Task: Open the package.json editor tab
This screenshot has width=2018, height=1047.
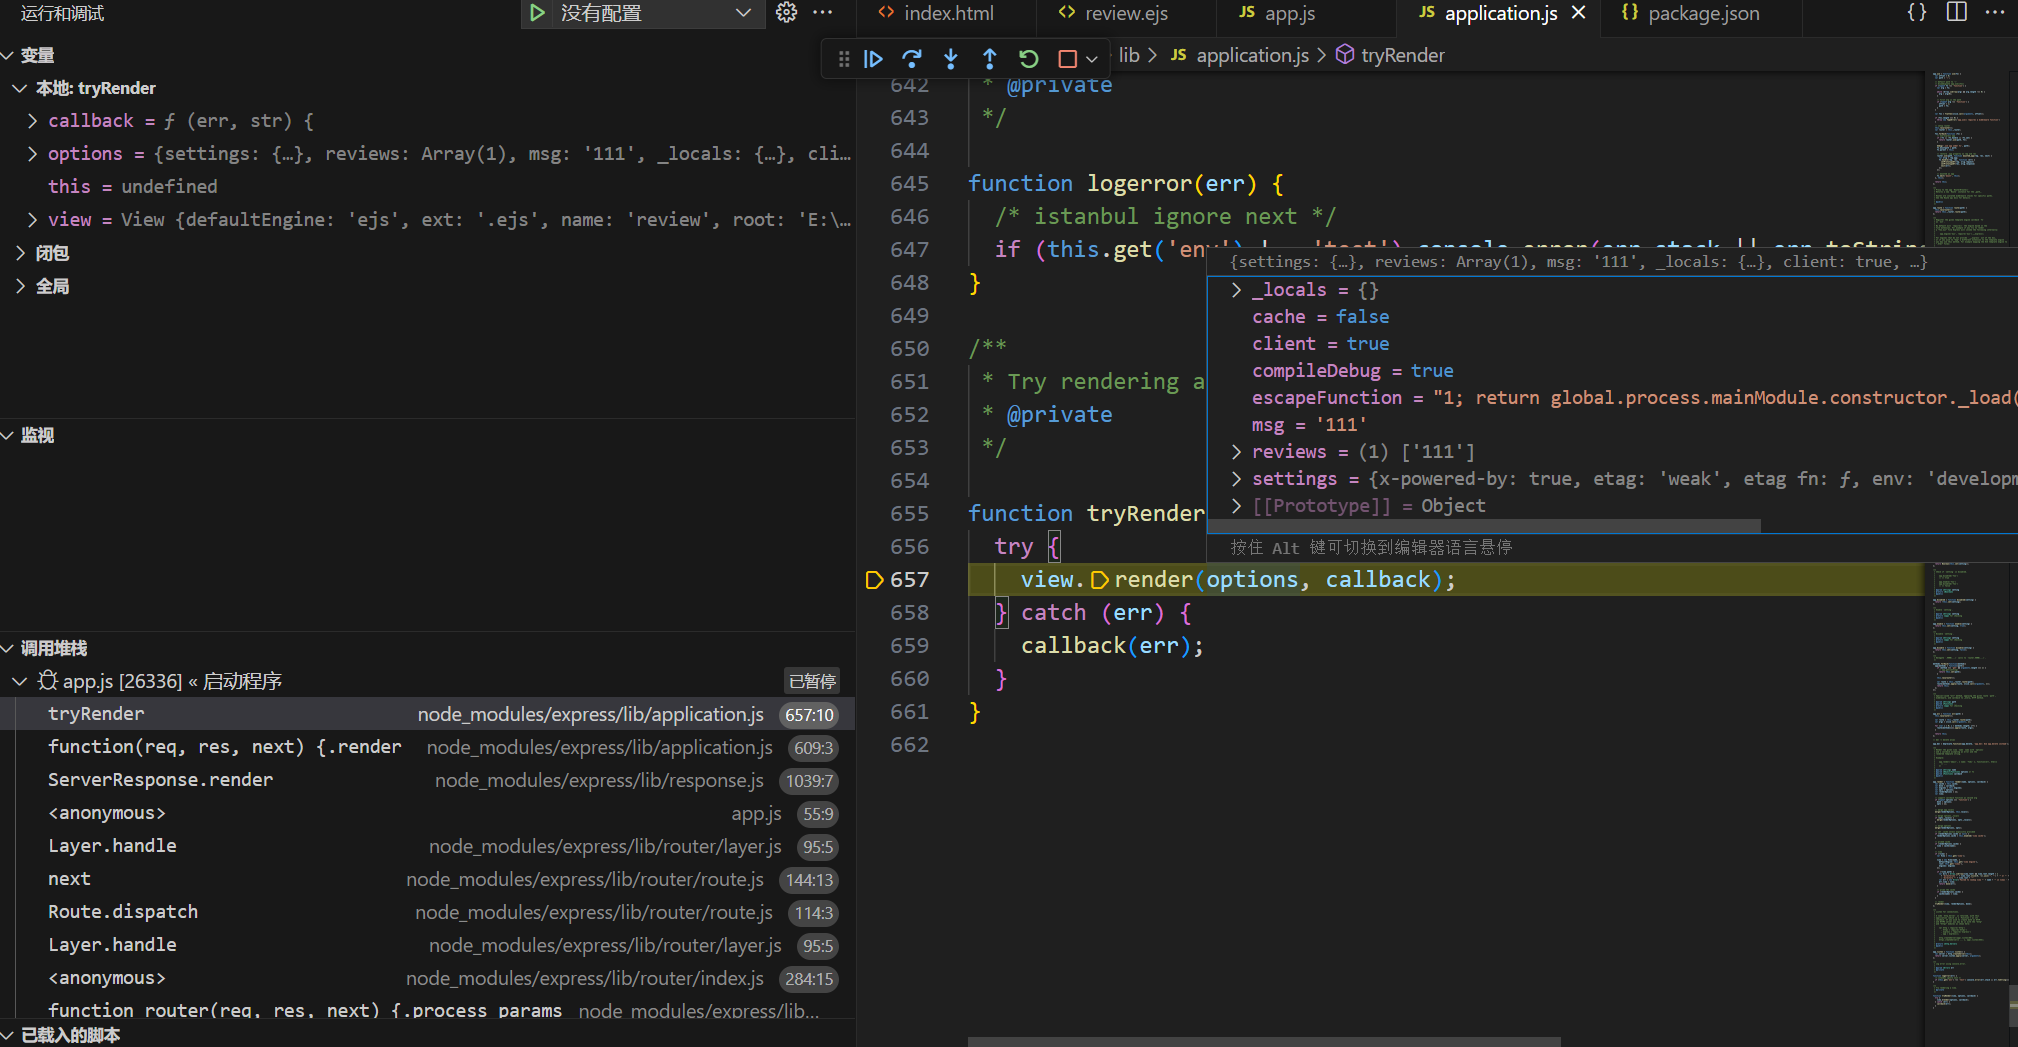Action: coord(1702,13)
